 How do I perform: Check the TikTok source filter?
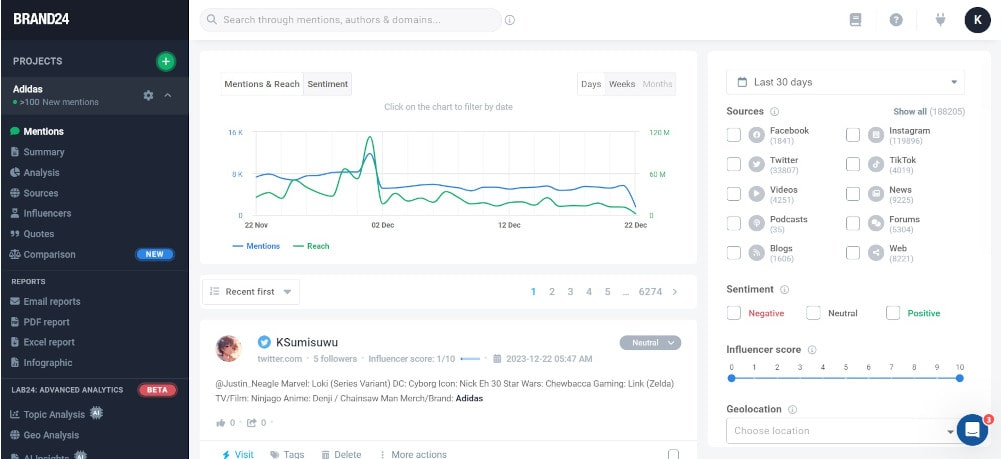point(853,164)
